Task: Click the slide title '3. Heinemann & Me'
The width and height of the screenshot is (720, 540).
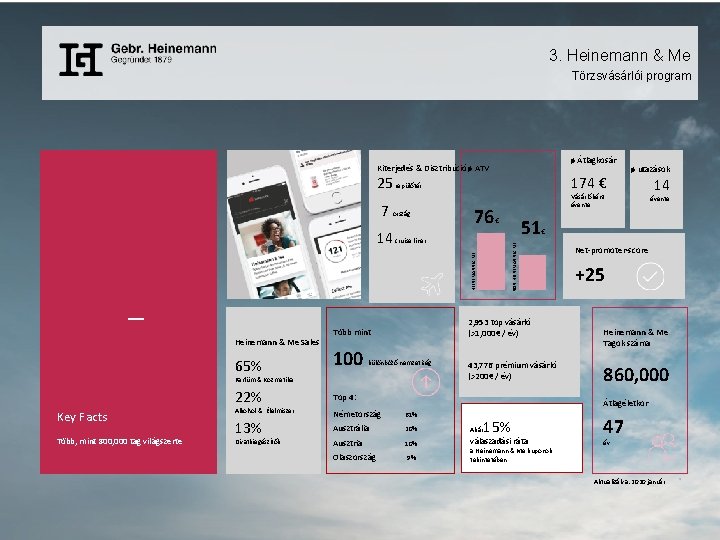Action: click(x=619, y=55)
